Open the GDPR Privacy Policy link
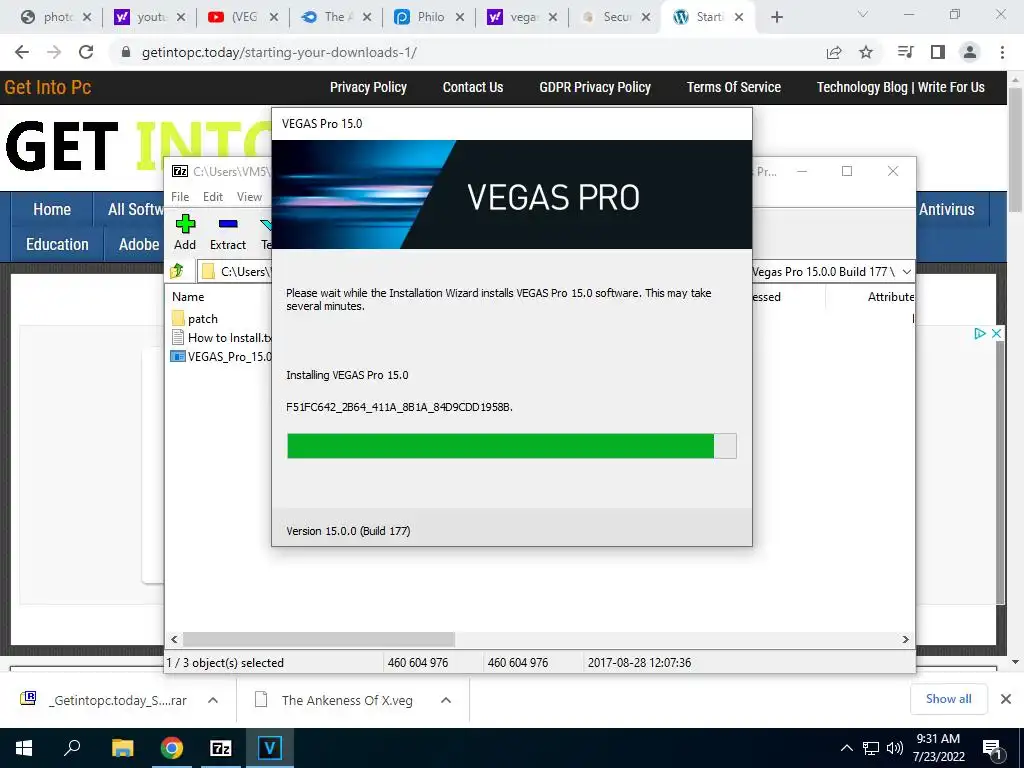 pyautogui.click(x=595, y=88)
